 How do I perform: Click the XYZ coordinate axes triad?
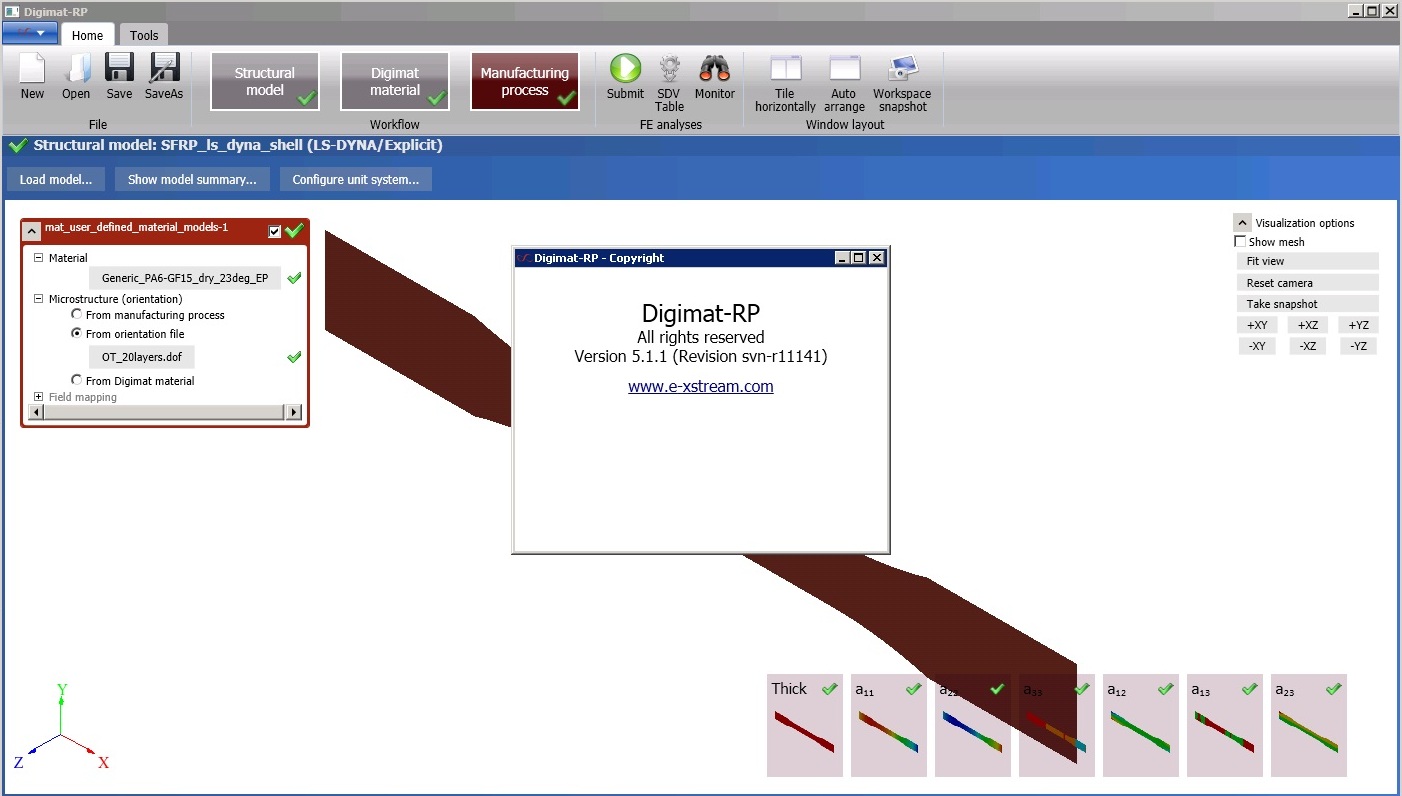[61, 727]
